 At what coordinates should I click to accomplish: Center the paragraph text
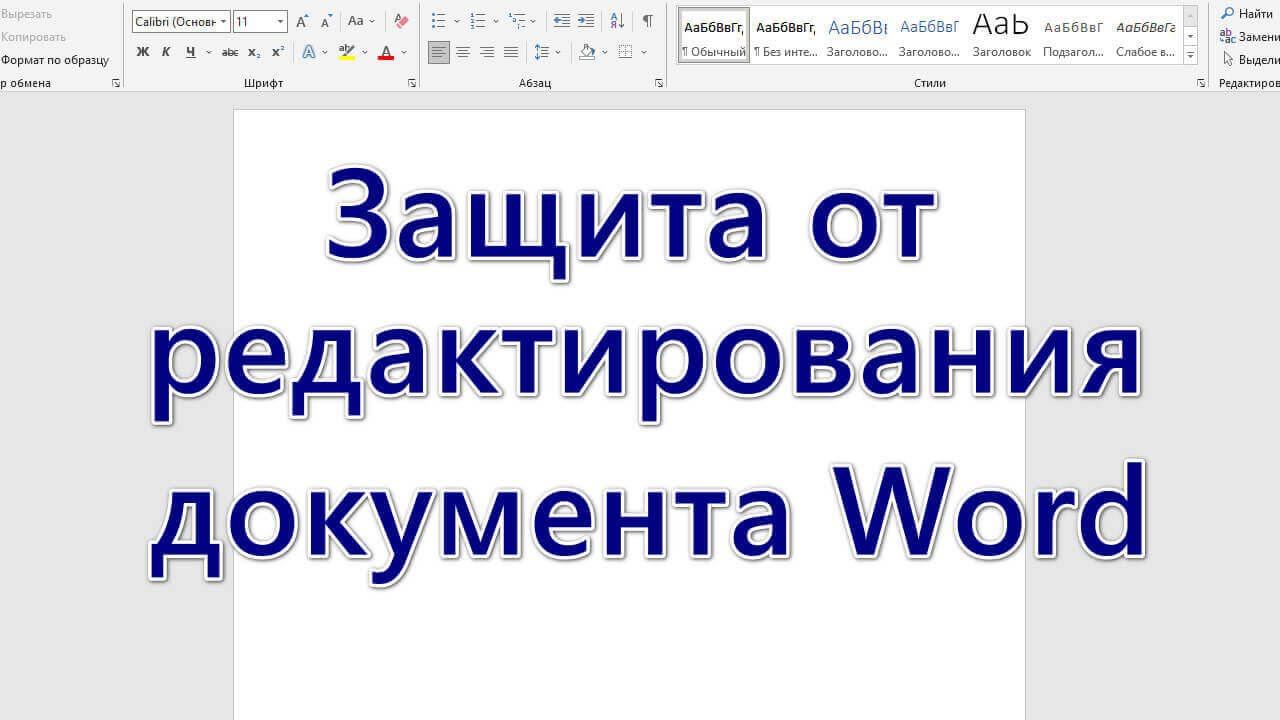(462, 52)
